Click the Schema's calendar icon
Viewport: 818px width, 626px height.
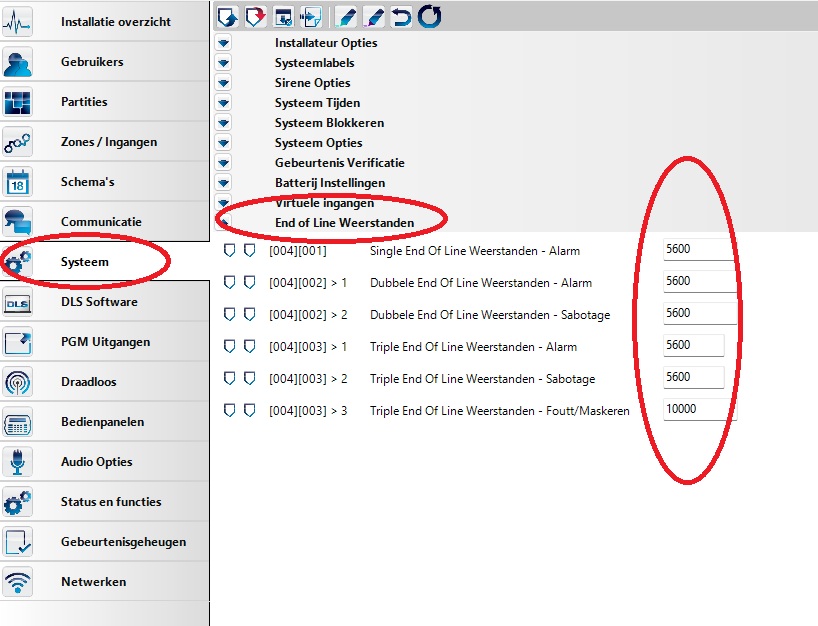pos(19,182)
